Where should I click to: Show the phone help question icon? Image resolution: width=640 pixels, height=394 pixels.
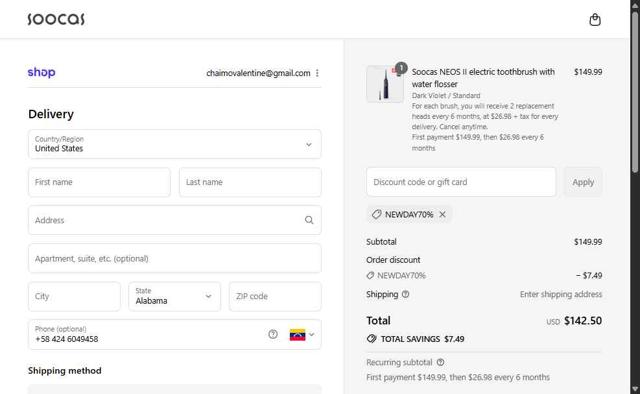click(273, 334)
